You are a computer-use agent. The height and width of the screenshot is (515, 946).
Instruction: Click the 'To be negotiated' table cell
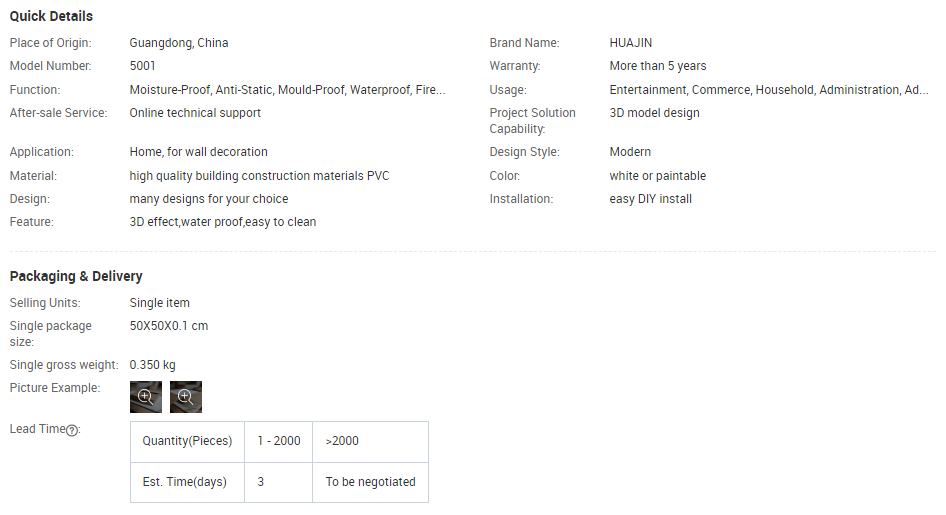tap(370, 482)
